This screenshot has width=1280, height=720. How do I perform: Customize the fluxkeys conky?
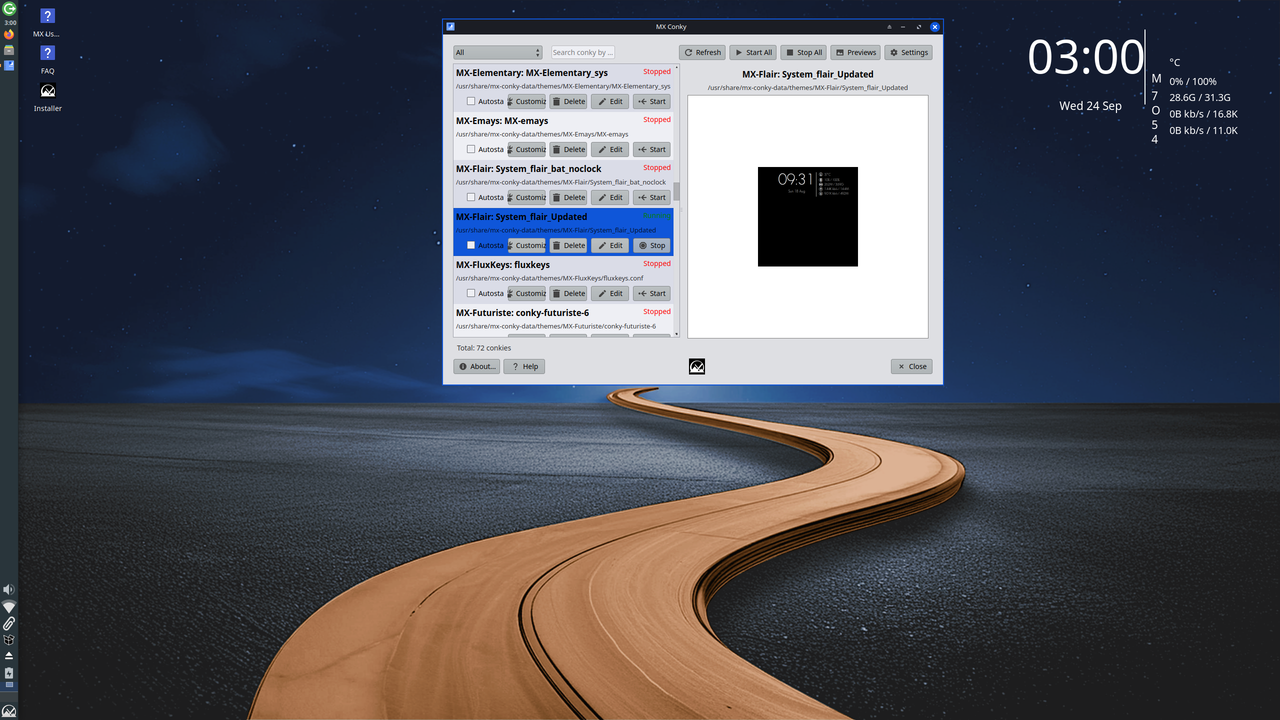[x=526, y=293]
